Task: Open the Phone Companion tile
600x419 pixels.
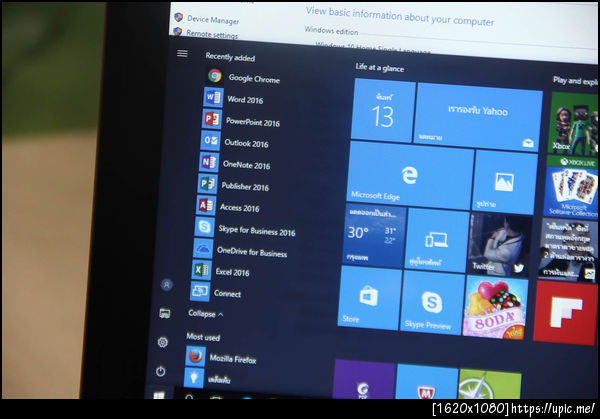Action: 437,241
